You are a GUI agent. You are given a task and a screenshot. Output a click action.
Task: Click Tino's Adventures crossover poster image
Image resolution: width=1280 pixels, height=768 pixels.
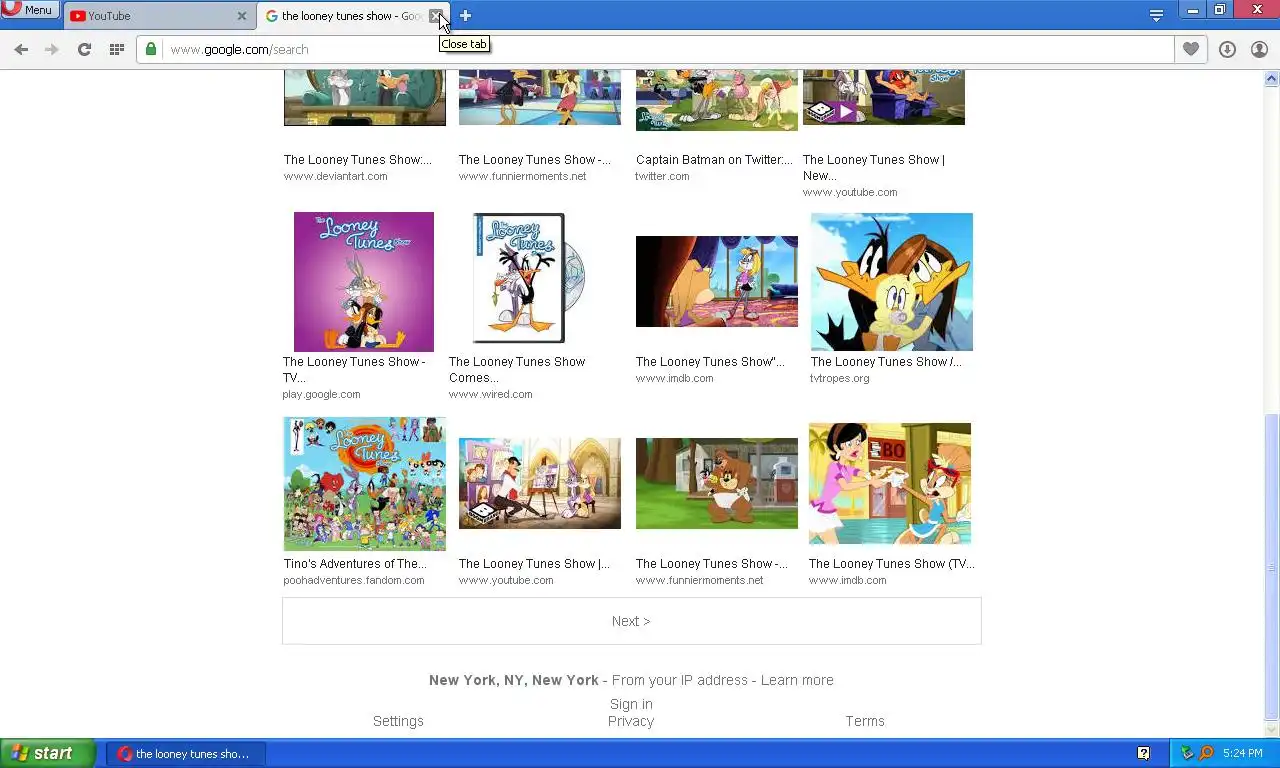click(365, 484)
